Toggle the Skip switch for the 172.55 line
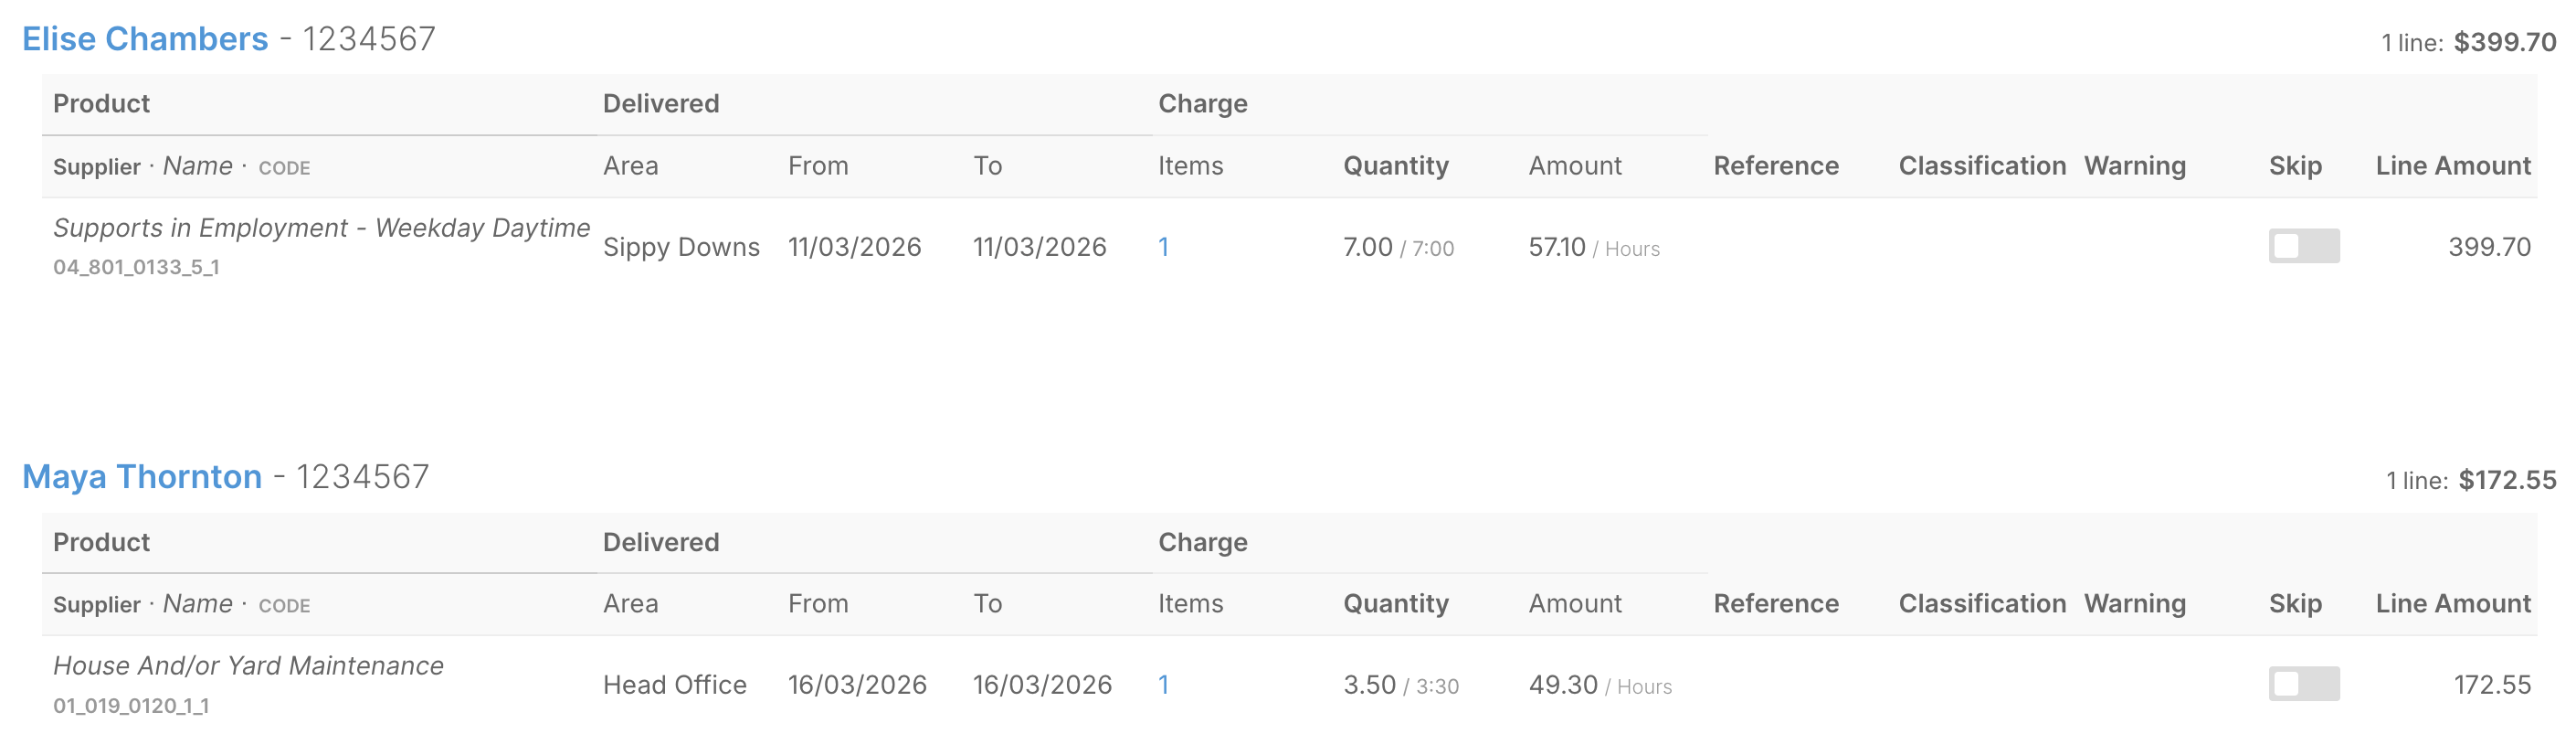The width and height of the screenshot is (2576, 755). (x=2303, y=684)
